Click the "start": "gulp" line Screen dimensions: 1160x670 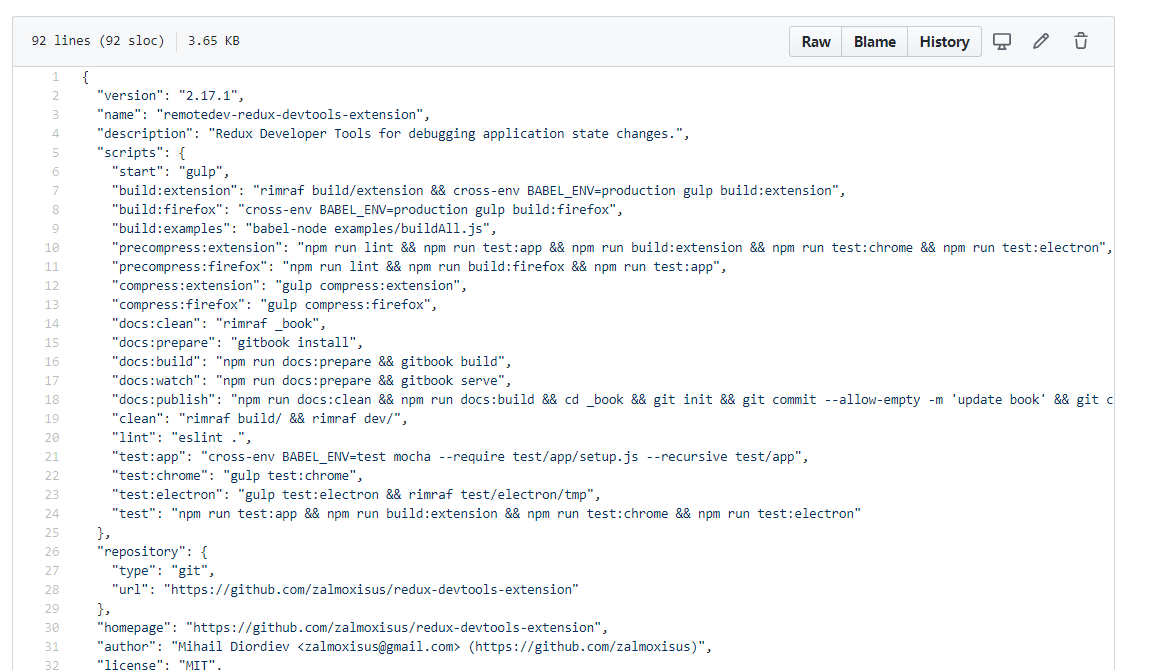click(170, 172)
